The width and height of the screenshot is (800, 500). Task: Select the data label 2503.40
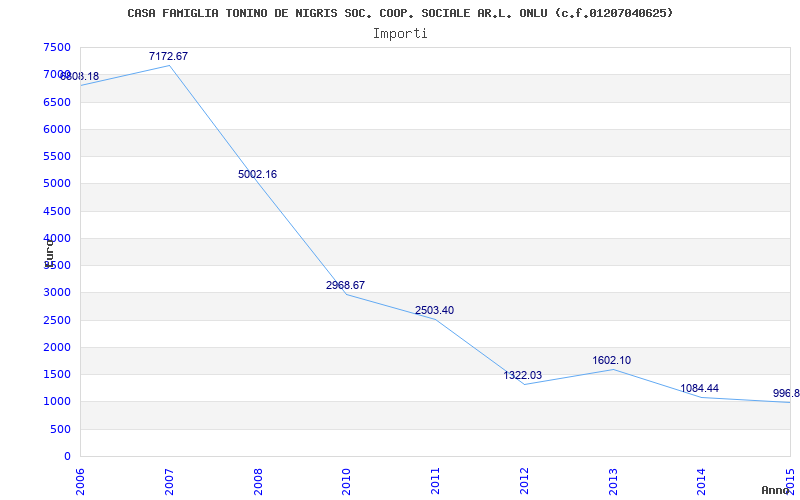point(434,310)
